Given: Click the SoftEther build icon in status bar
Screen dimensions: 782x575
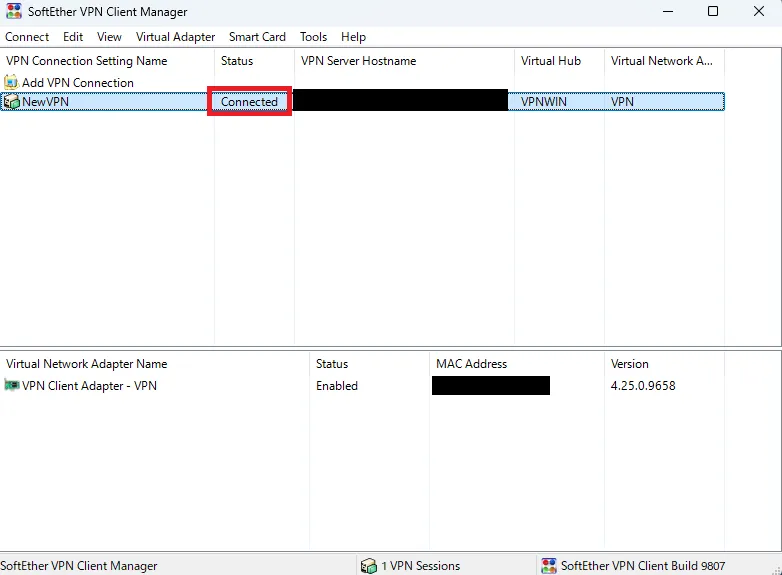Looking at the screenshot, I should click(x=549, y=566).
